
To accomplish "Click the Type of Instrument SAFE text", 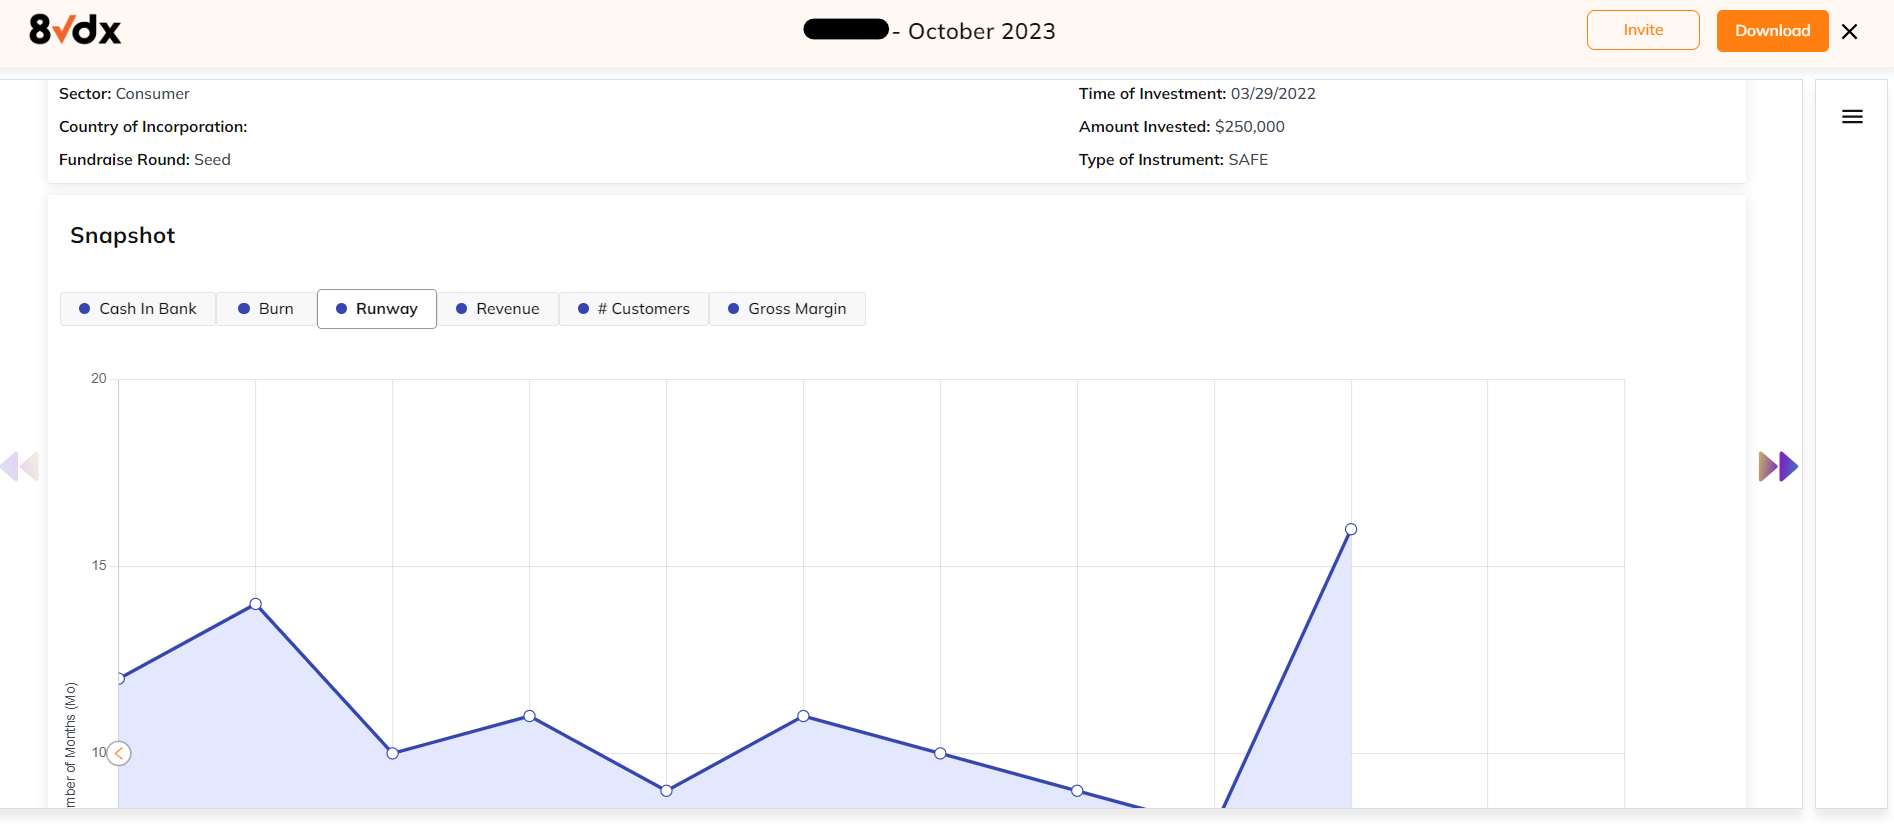I will coord(1173,160).
